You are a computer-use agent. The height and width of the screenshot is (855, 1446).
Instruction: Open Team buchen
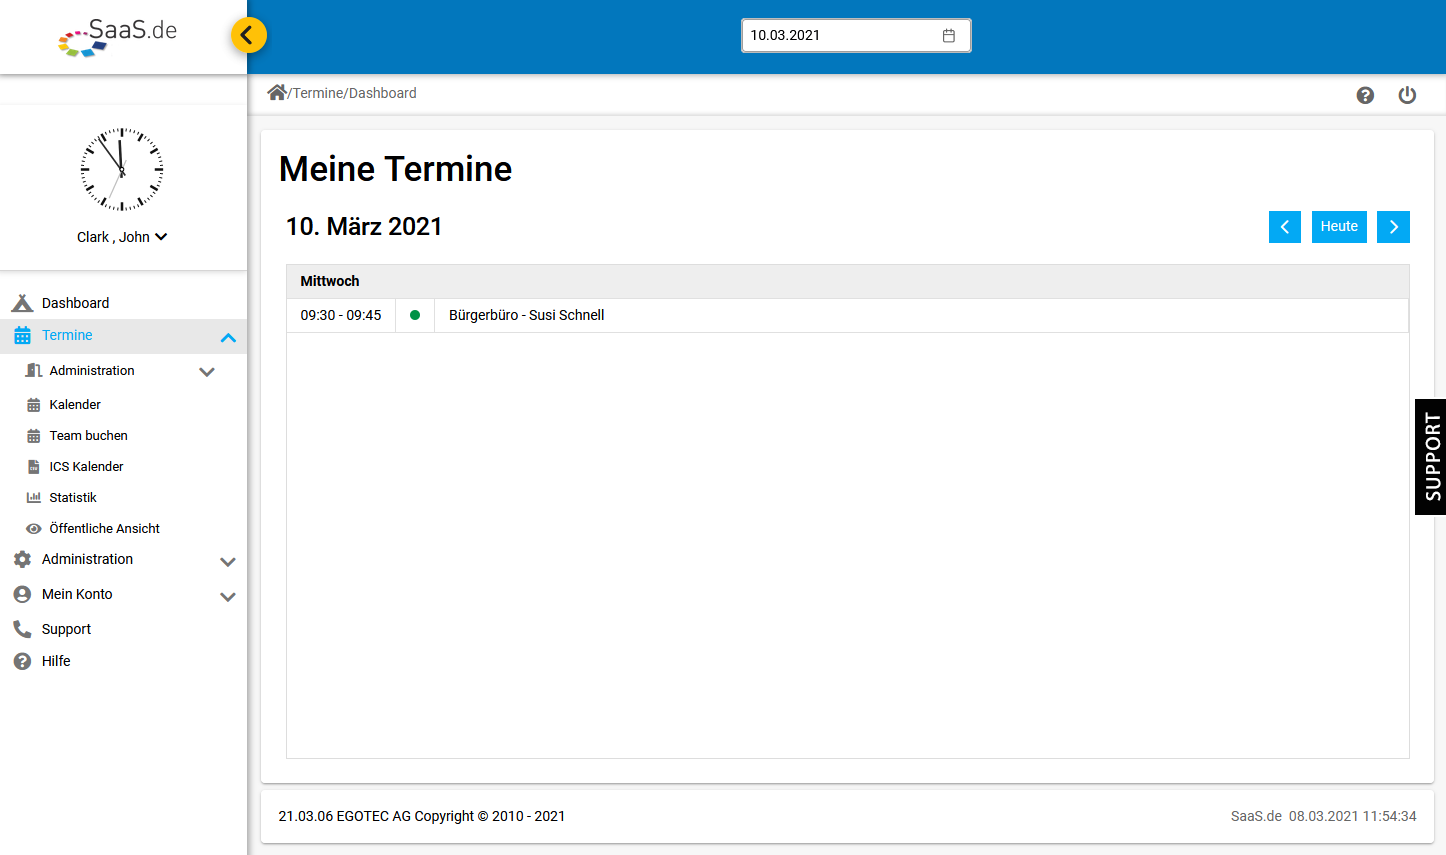point(88,435)
